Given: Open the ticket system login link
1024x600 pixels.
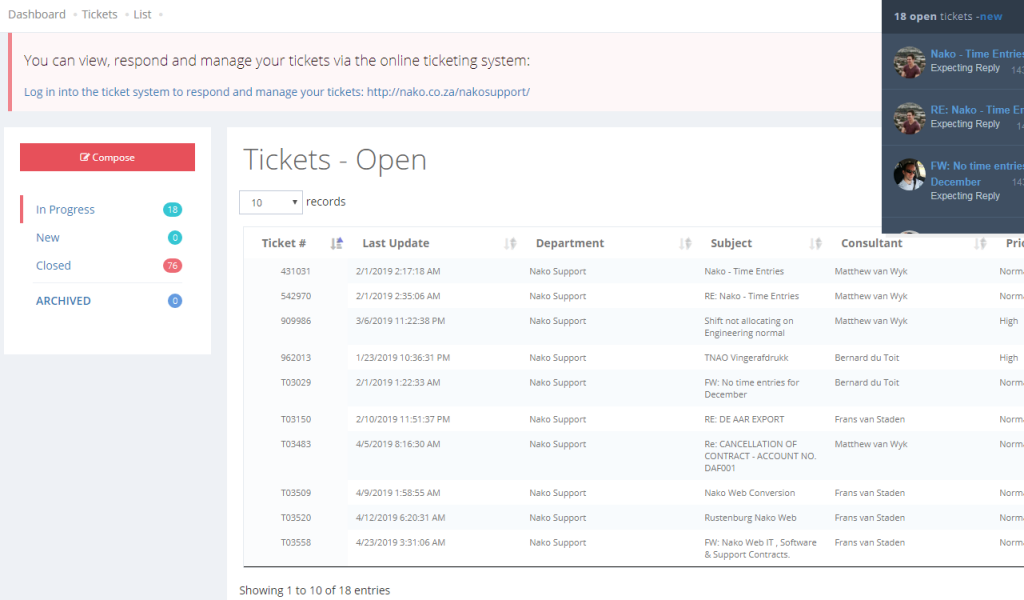Looking at the screenshot, I should coord(276,92).
